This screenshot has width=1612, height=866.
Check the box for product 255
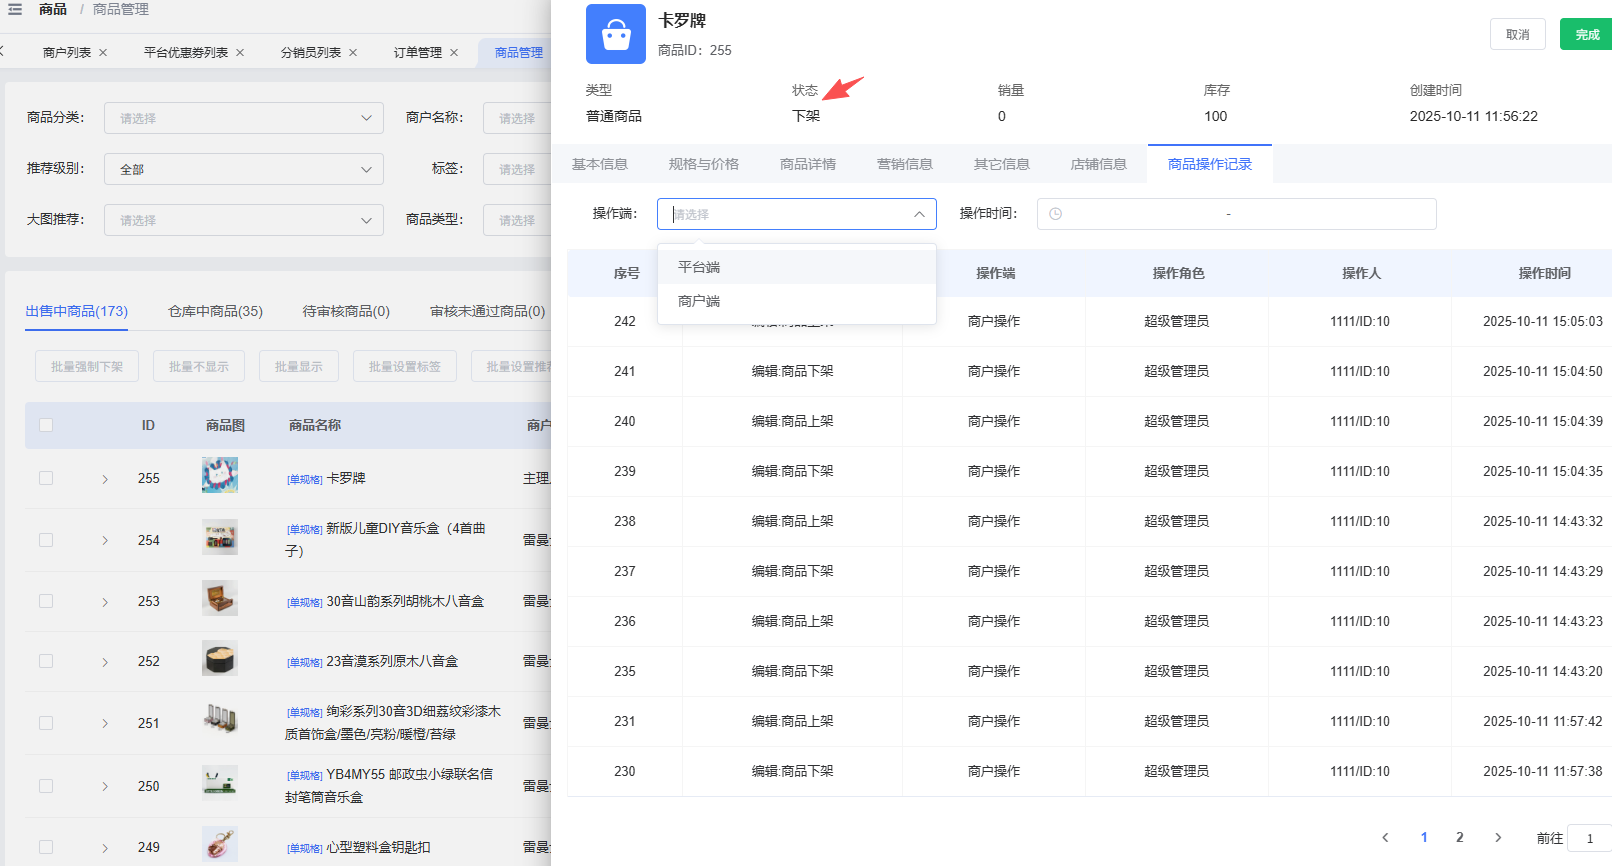46,478
